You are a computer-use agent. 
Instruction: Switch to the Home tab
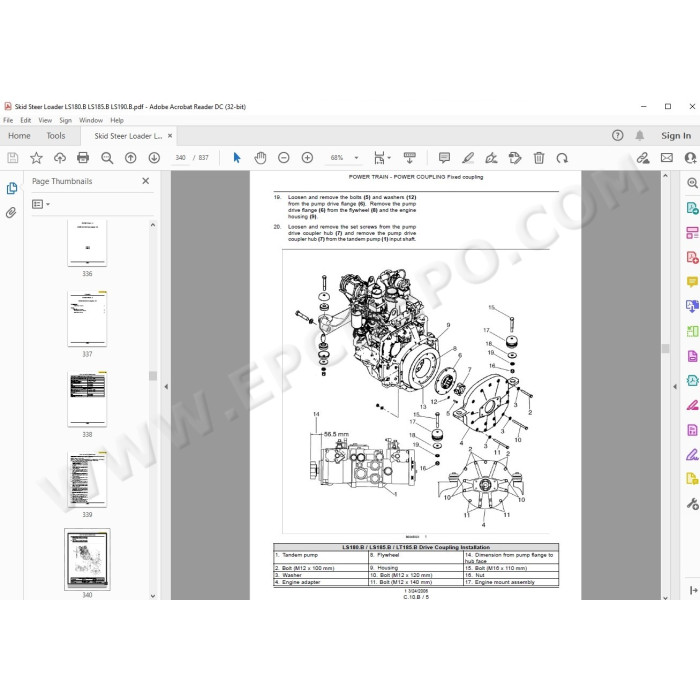click(19, 136)
